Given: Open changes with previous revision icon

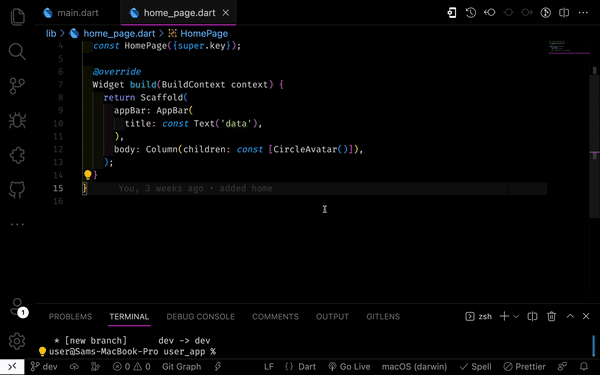Looking at the screenshot, I should [489, 13].
